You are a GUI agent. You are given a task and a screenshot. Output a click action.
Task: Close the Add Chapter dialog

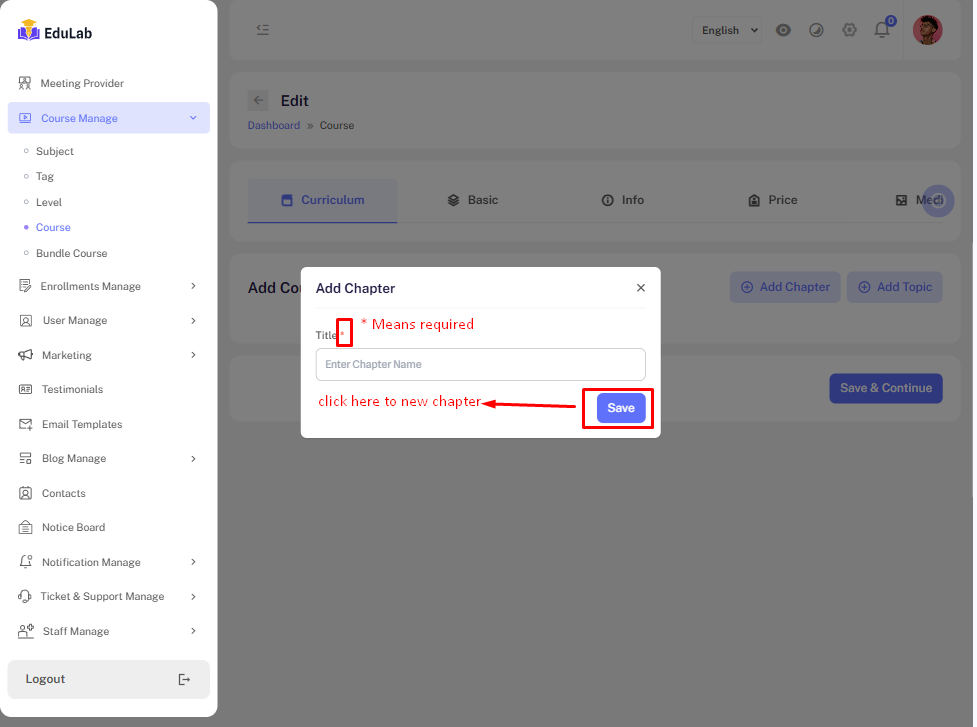641,288
